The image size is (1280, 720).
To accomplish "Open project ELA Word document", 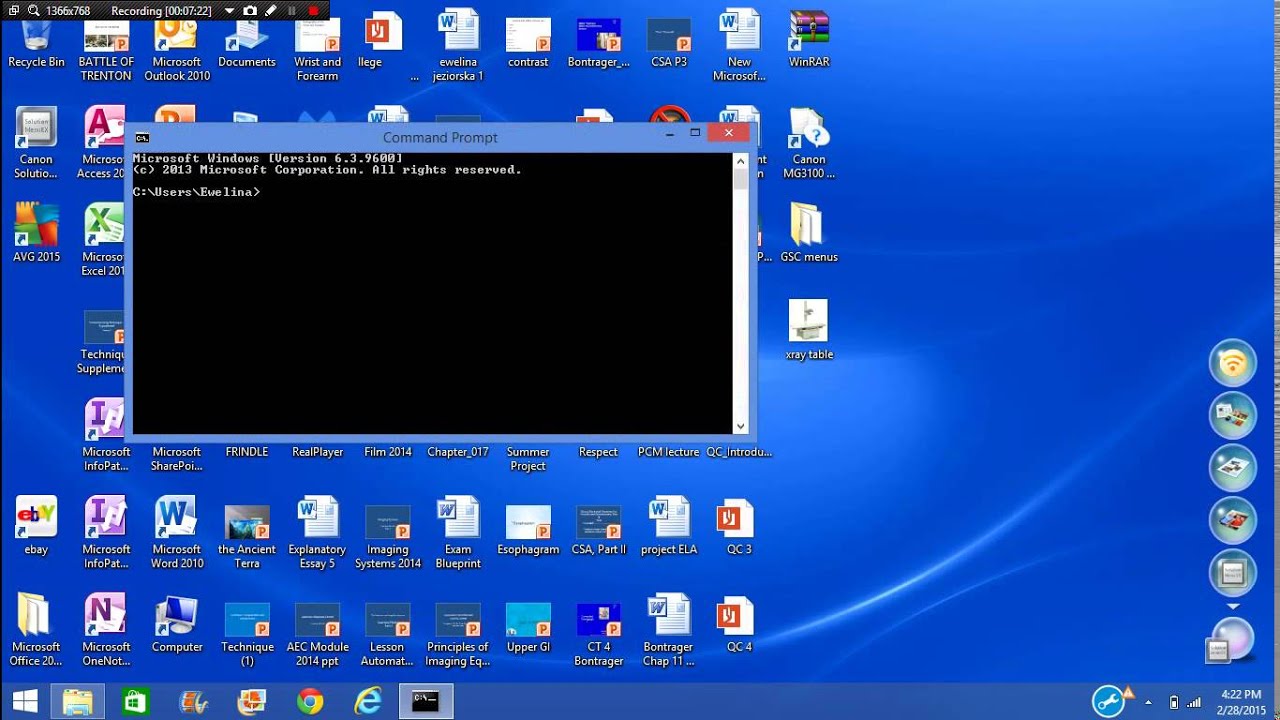I will click(669, 527).
